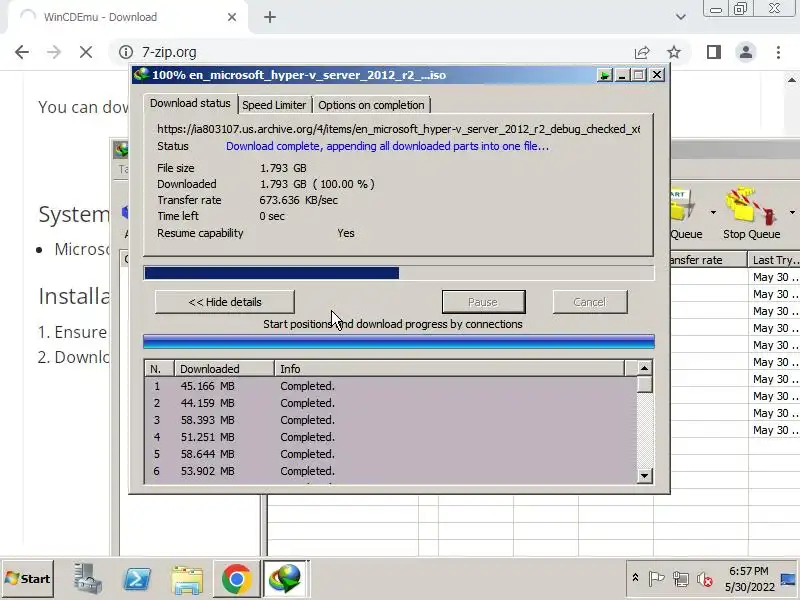Click the scroll up arrow in connections list
Screen dimensions: 800x600
[644, 368]
